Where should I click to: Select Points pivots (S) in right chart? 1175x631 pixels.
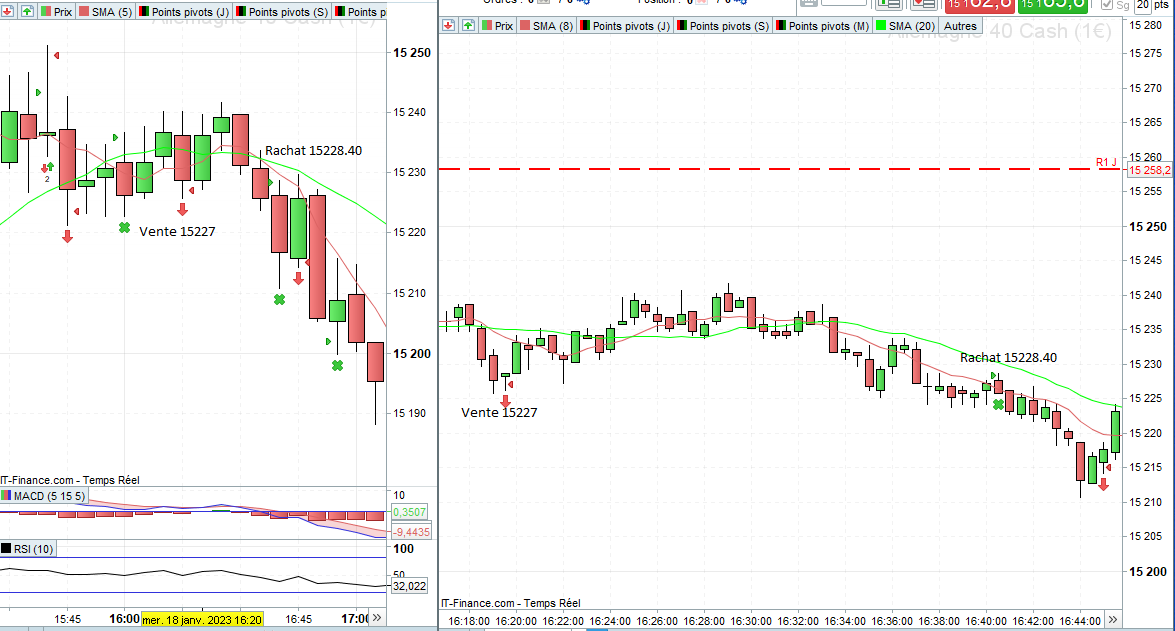click(722, 25)
